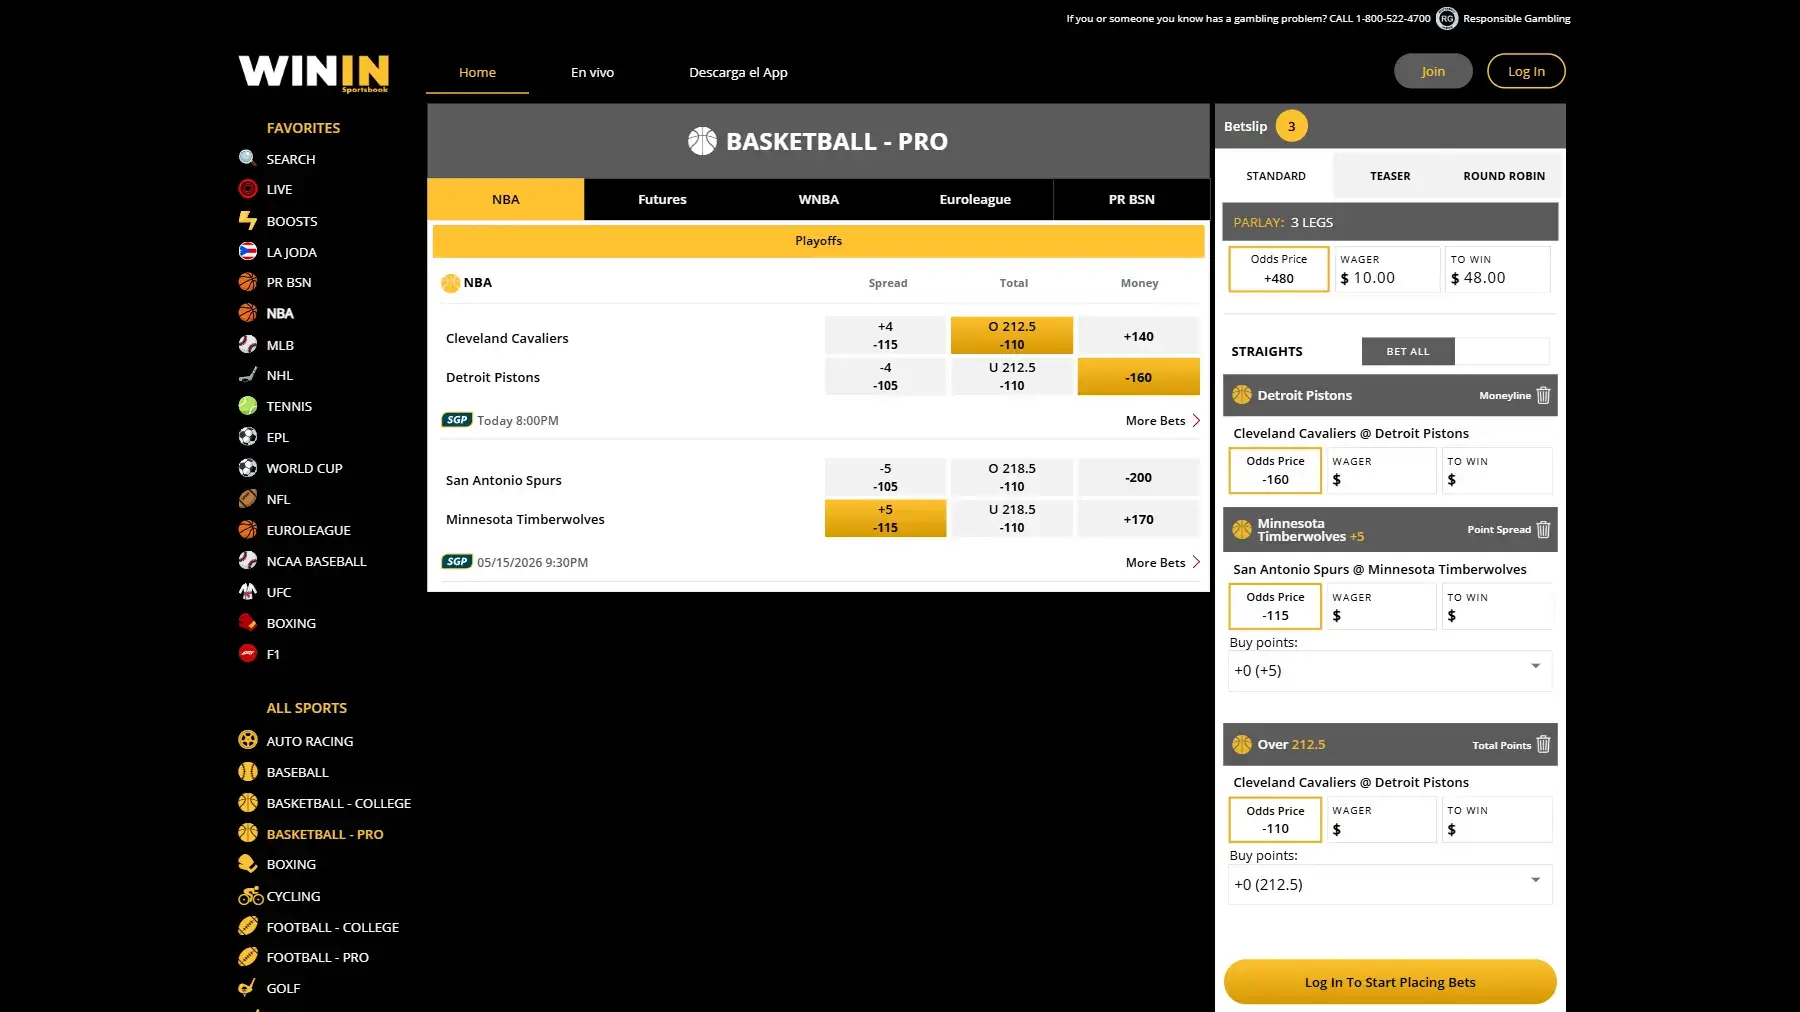Delete Minnesota Timberwolves Point Spread bet trash icon
1800x1012 pixels.
(1543, 529)
